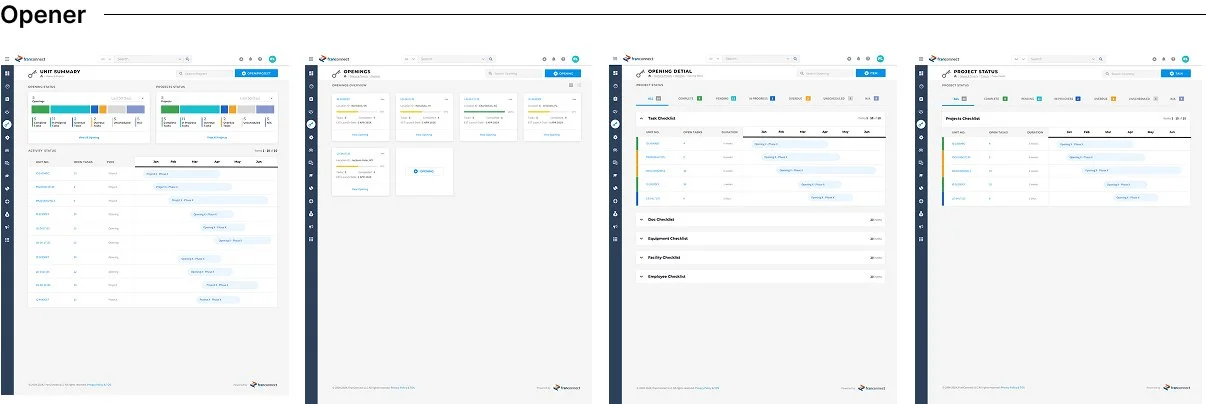Focus Search Opening field in Opening Detail screen
Viewport: 1206px width, 404px height.
[x=824, y=73]
